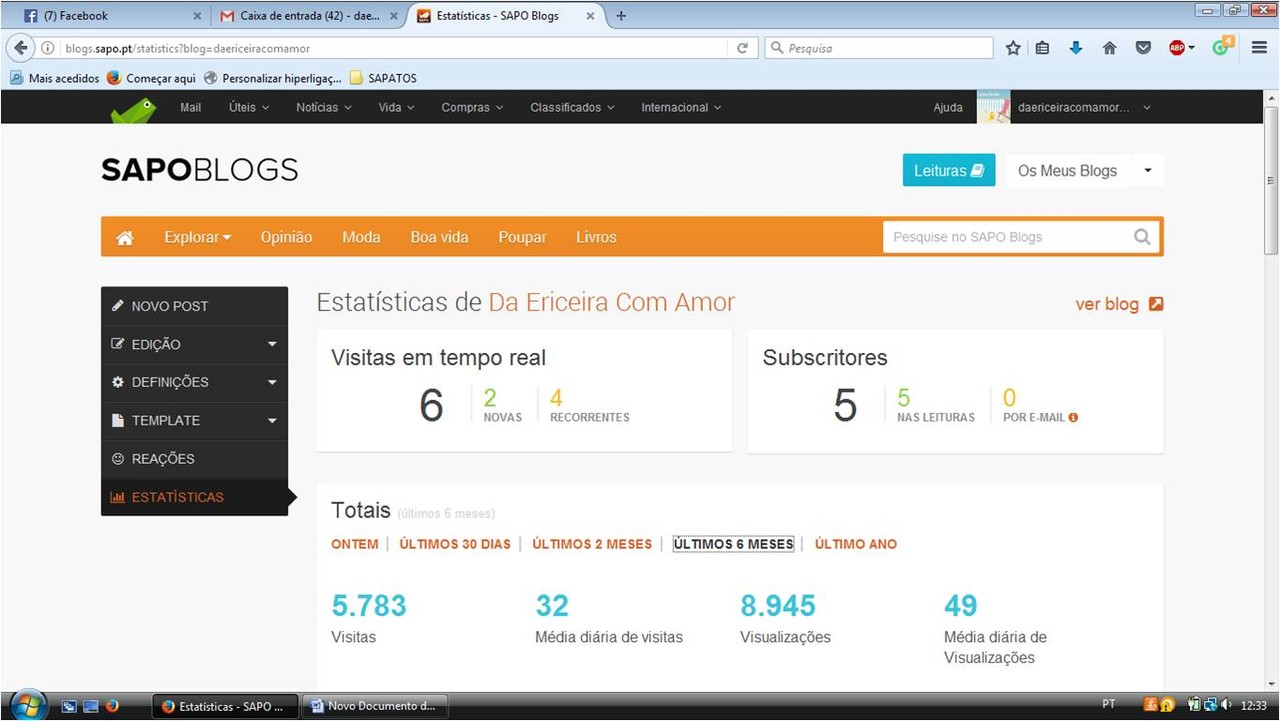Screen dimensions: 1280x721
Task: Select the Novo Post pencil icon
Action: (x=118, y=305)
